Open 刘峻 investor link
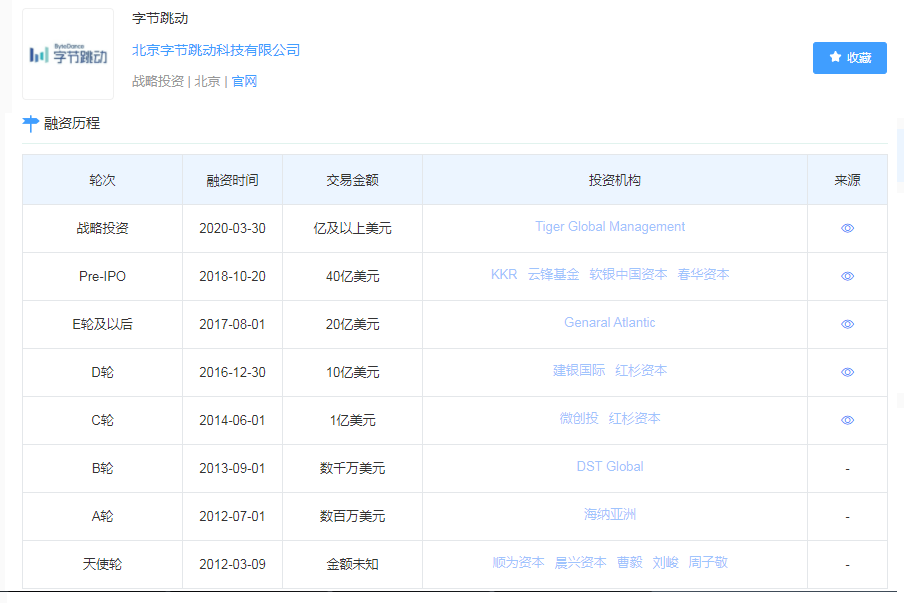 665,562
